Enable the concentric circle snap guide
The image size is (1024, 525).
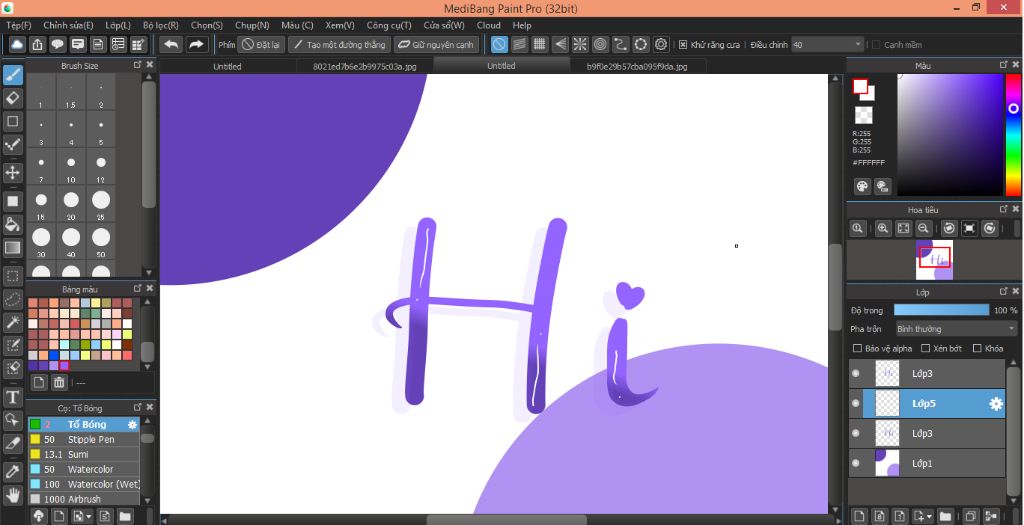tap(600, 44)
